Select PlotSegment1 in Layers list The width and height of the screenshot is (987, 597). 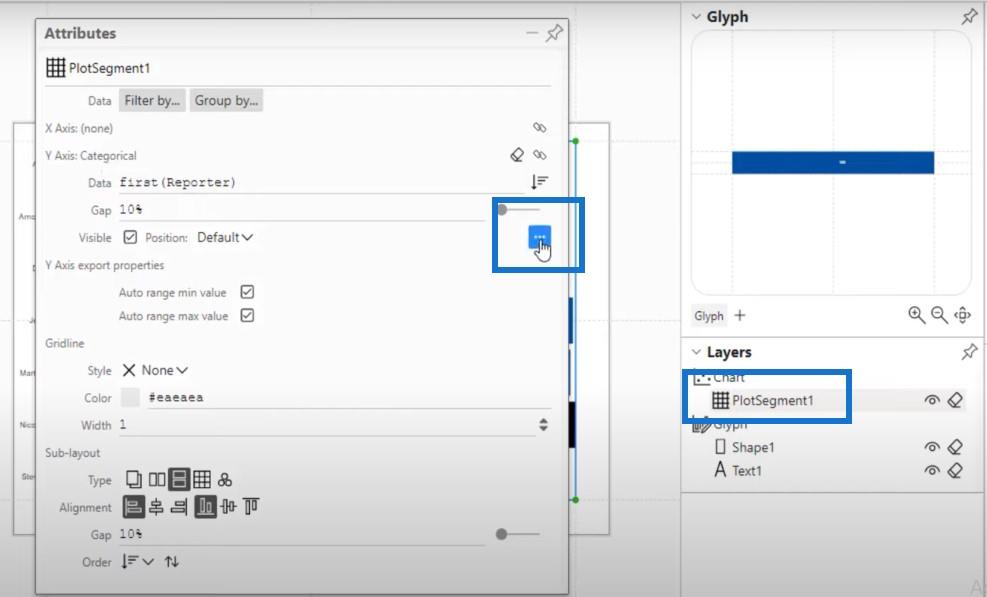772,400
